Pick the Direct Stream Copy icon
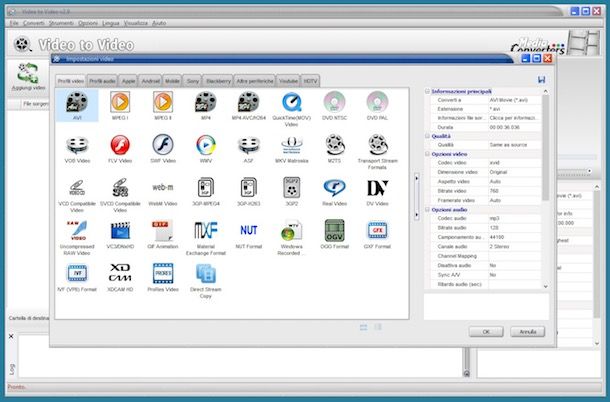Viewport: 610px width, 402px height. pos(205,274)
